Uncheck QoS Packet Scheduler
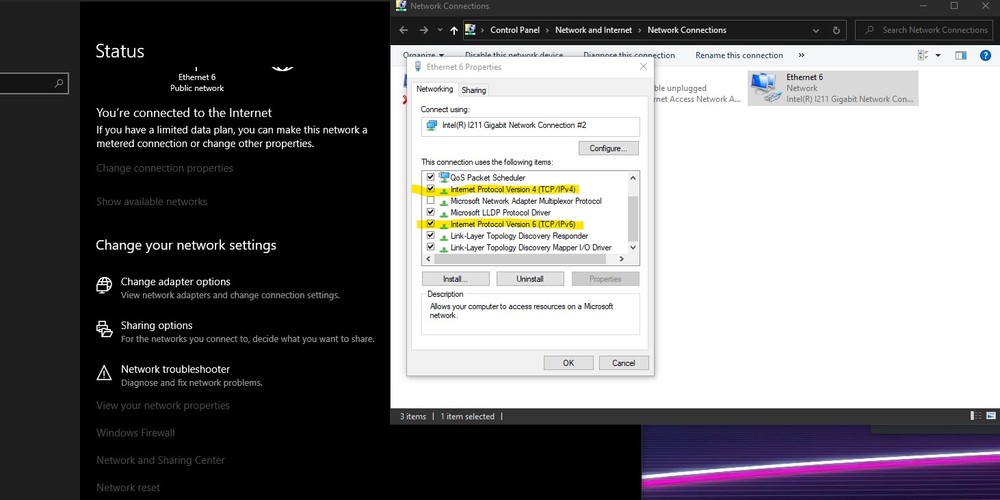 point(430,177)
